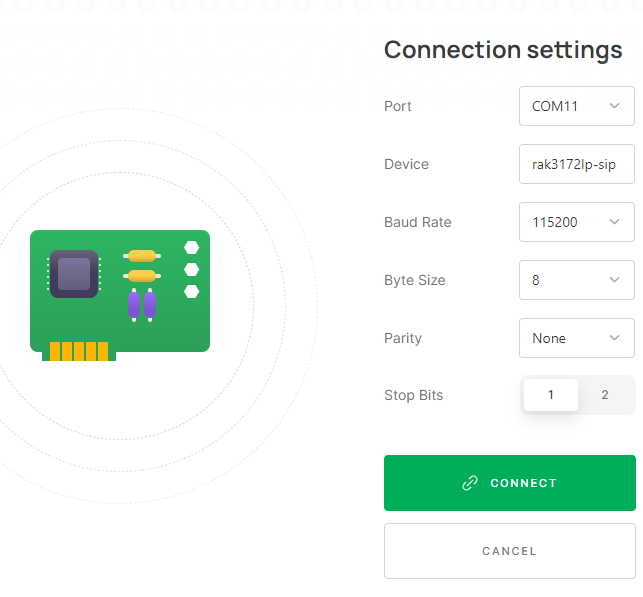Click the chain-link icon on the Connect button
Image resolution: width=643 pixels, height=597 pixels.
coord(469,483)
